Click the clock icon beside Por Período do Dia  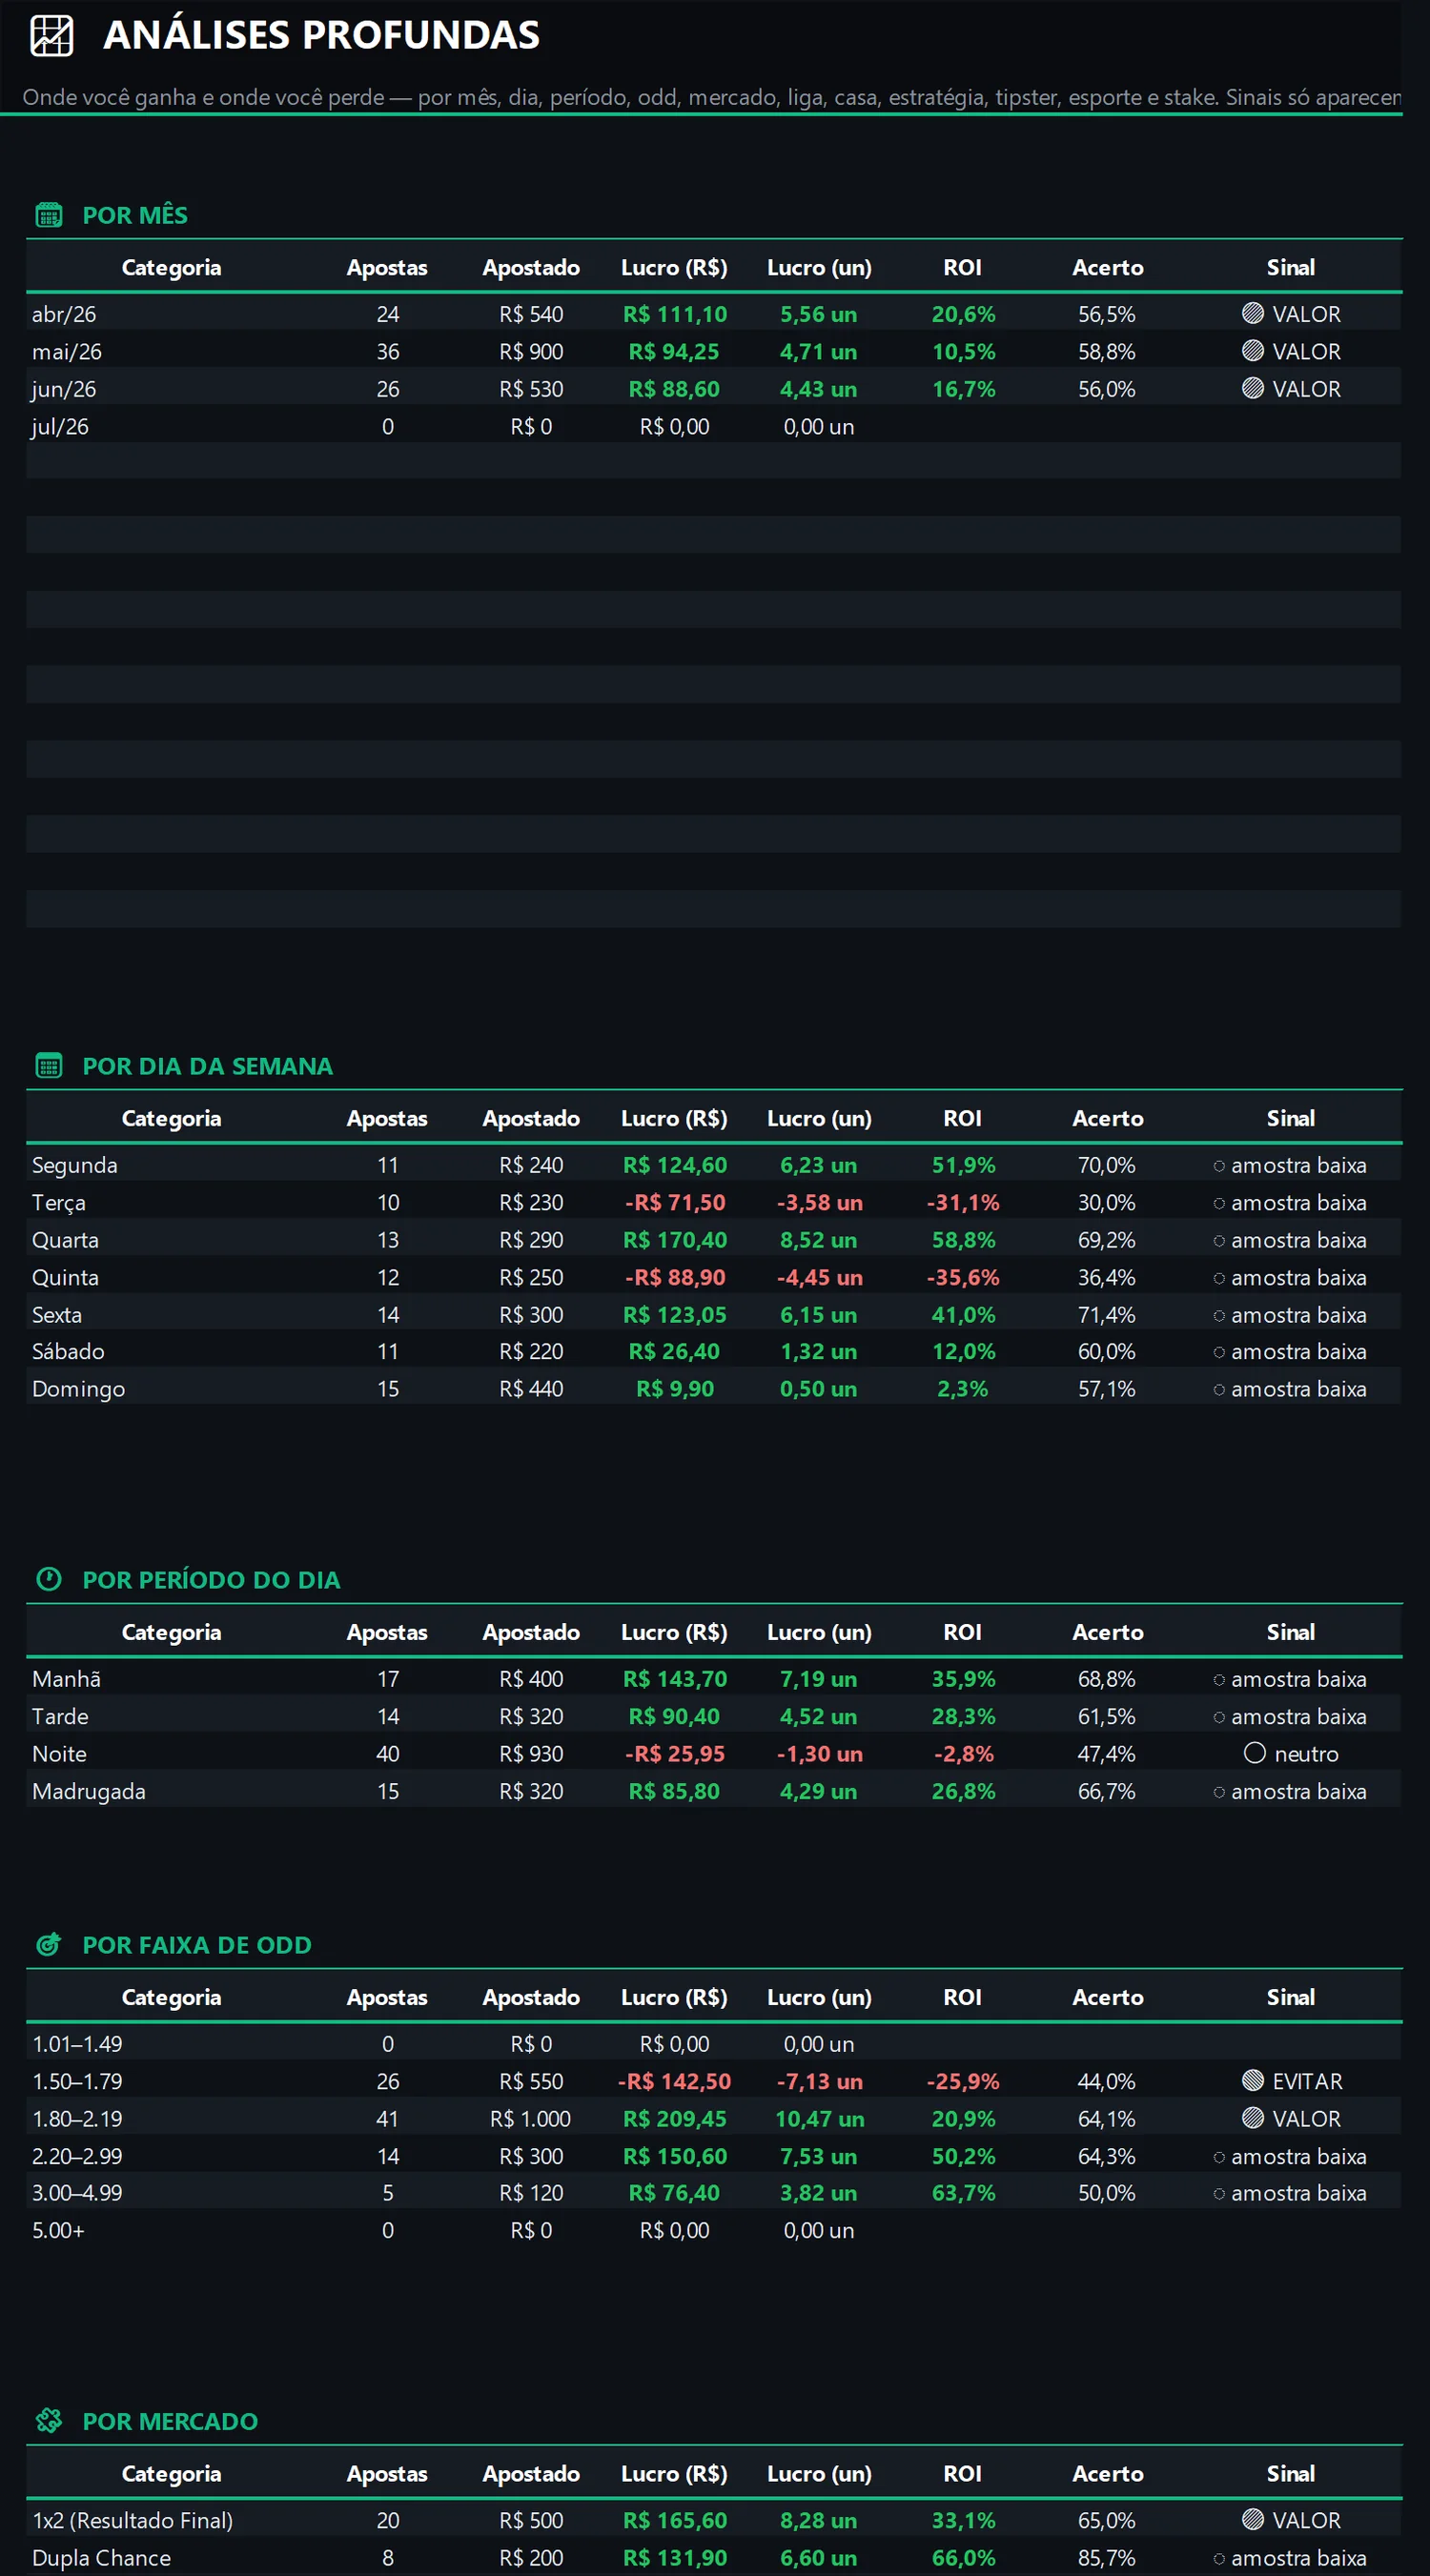[49, 1580]
